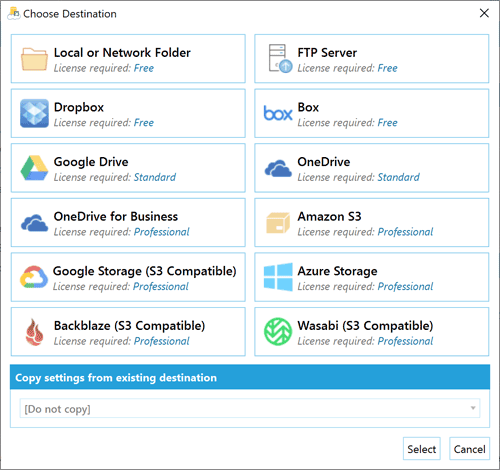Image resolution: width=500 pixels, height=470 pixels.
Task: Pick the Azure Storage label
Action: click(x=337, y=272)
